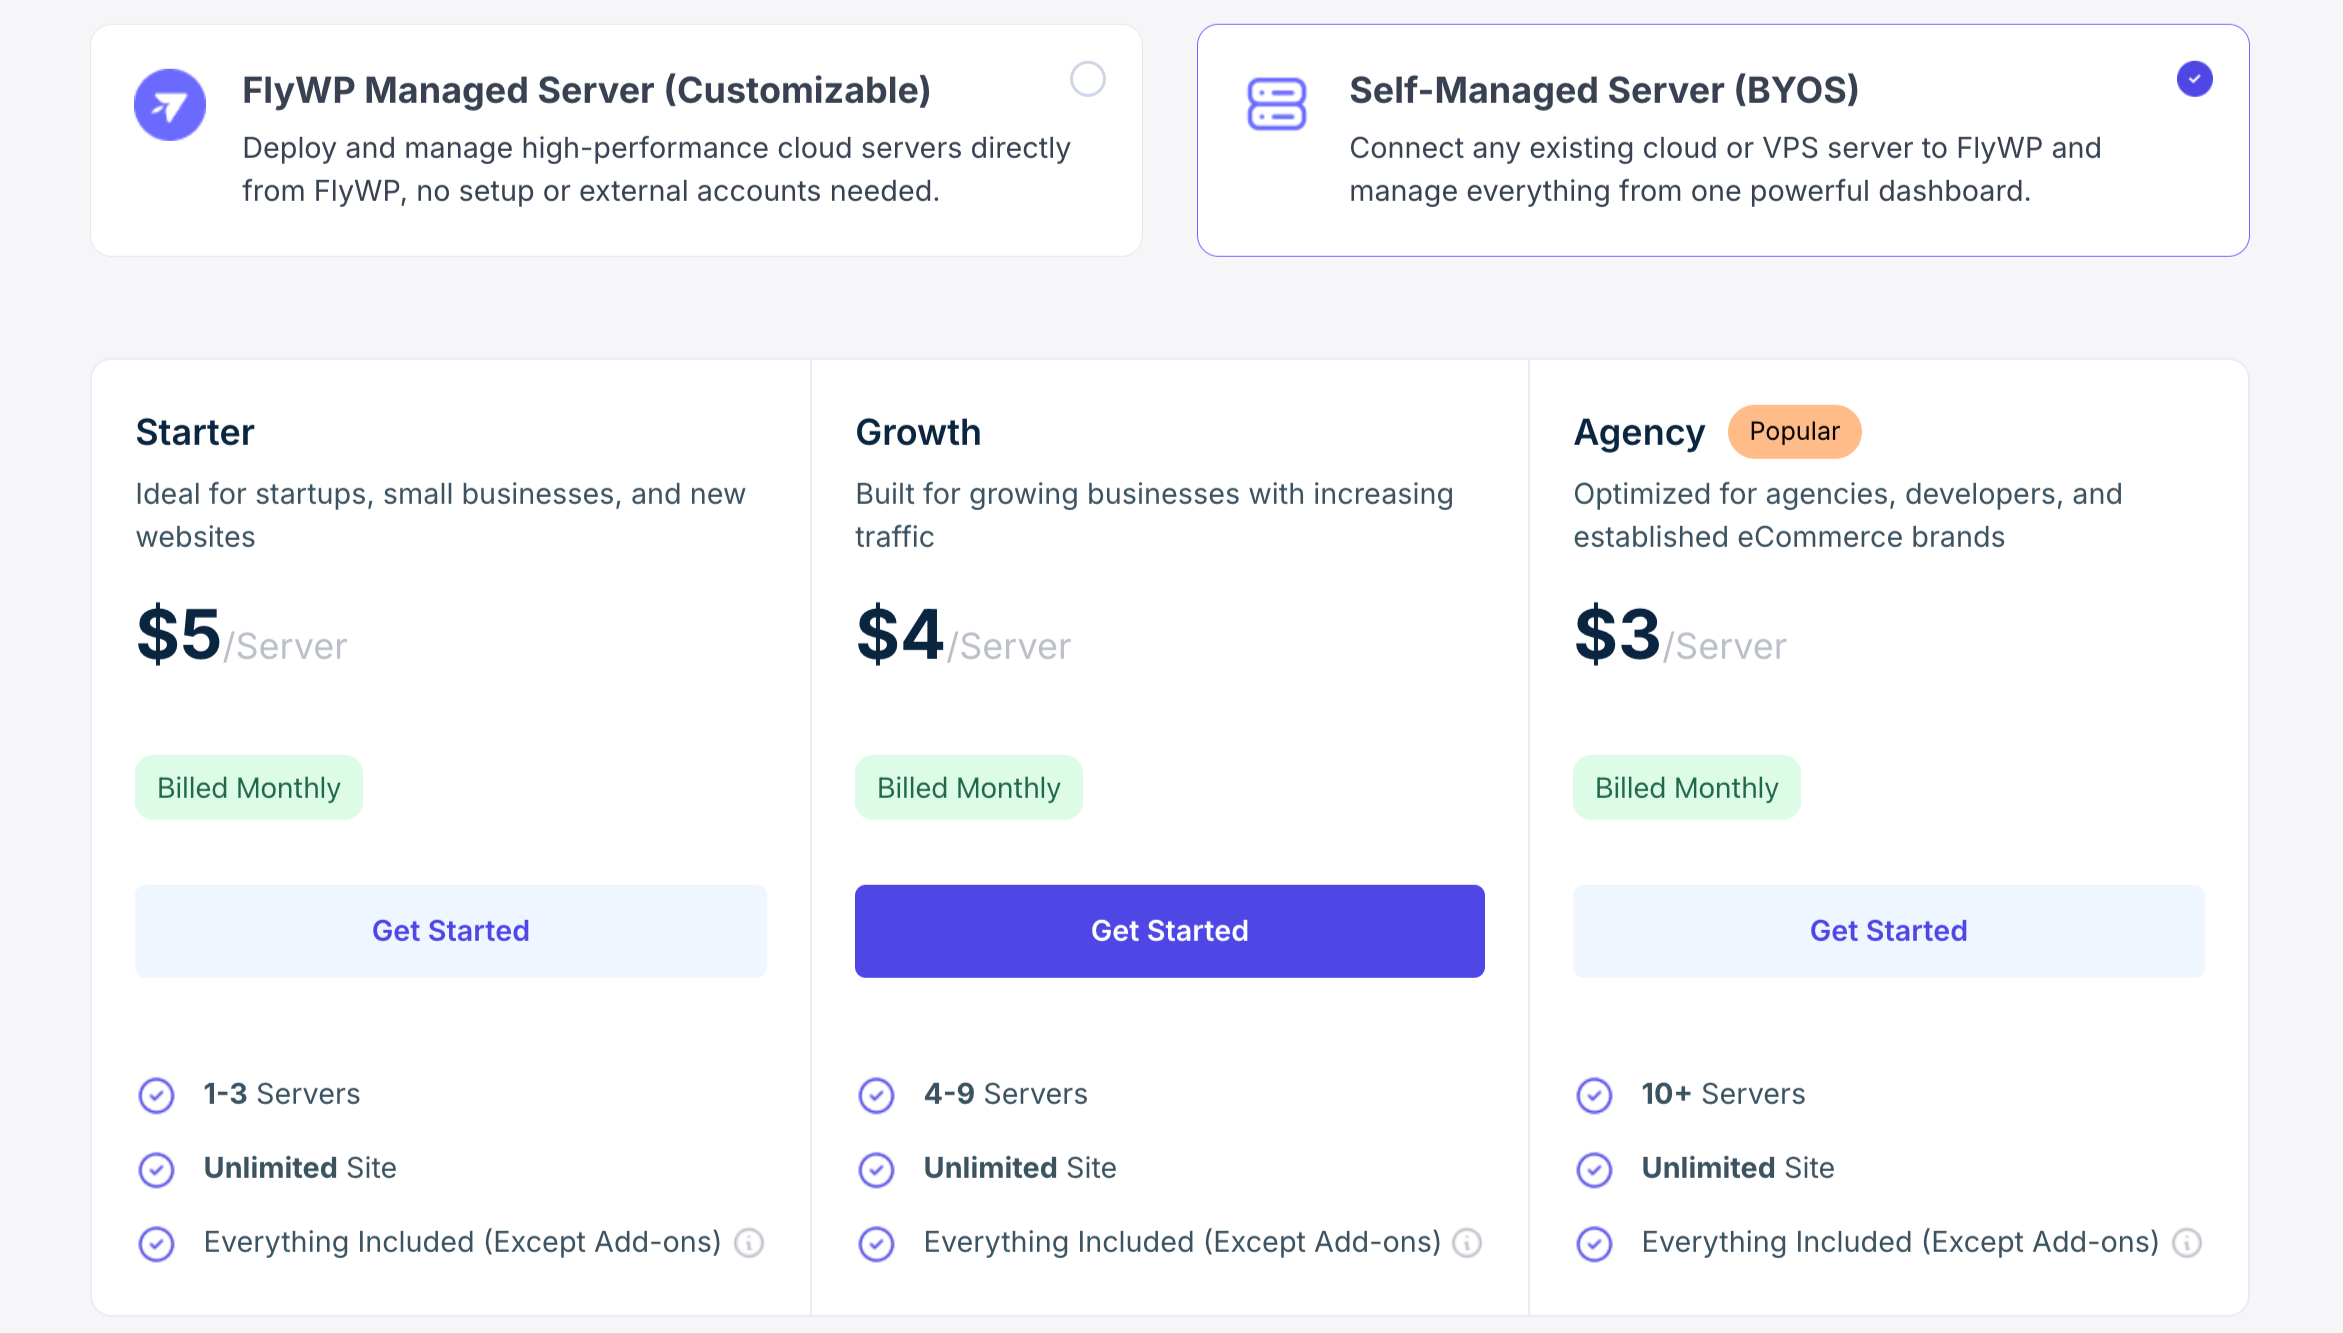
Task: Click Get Started in the Starter plan
Action: point(451,931)
